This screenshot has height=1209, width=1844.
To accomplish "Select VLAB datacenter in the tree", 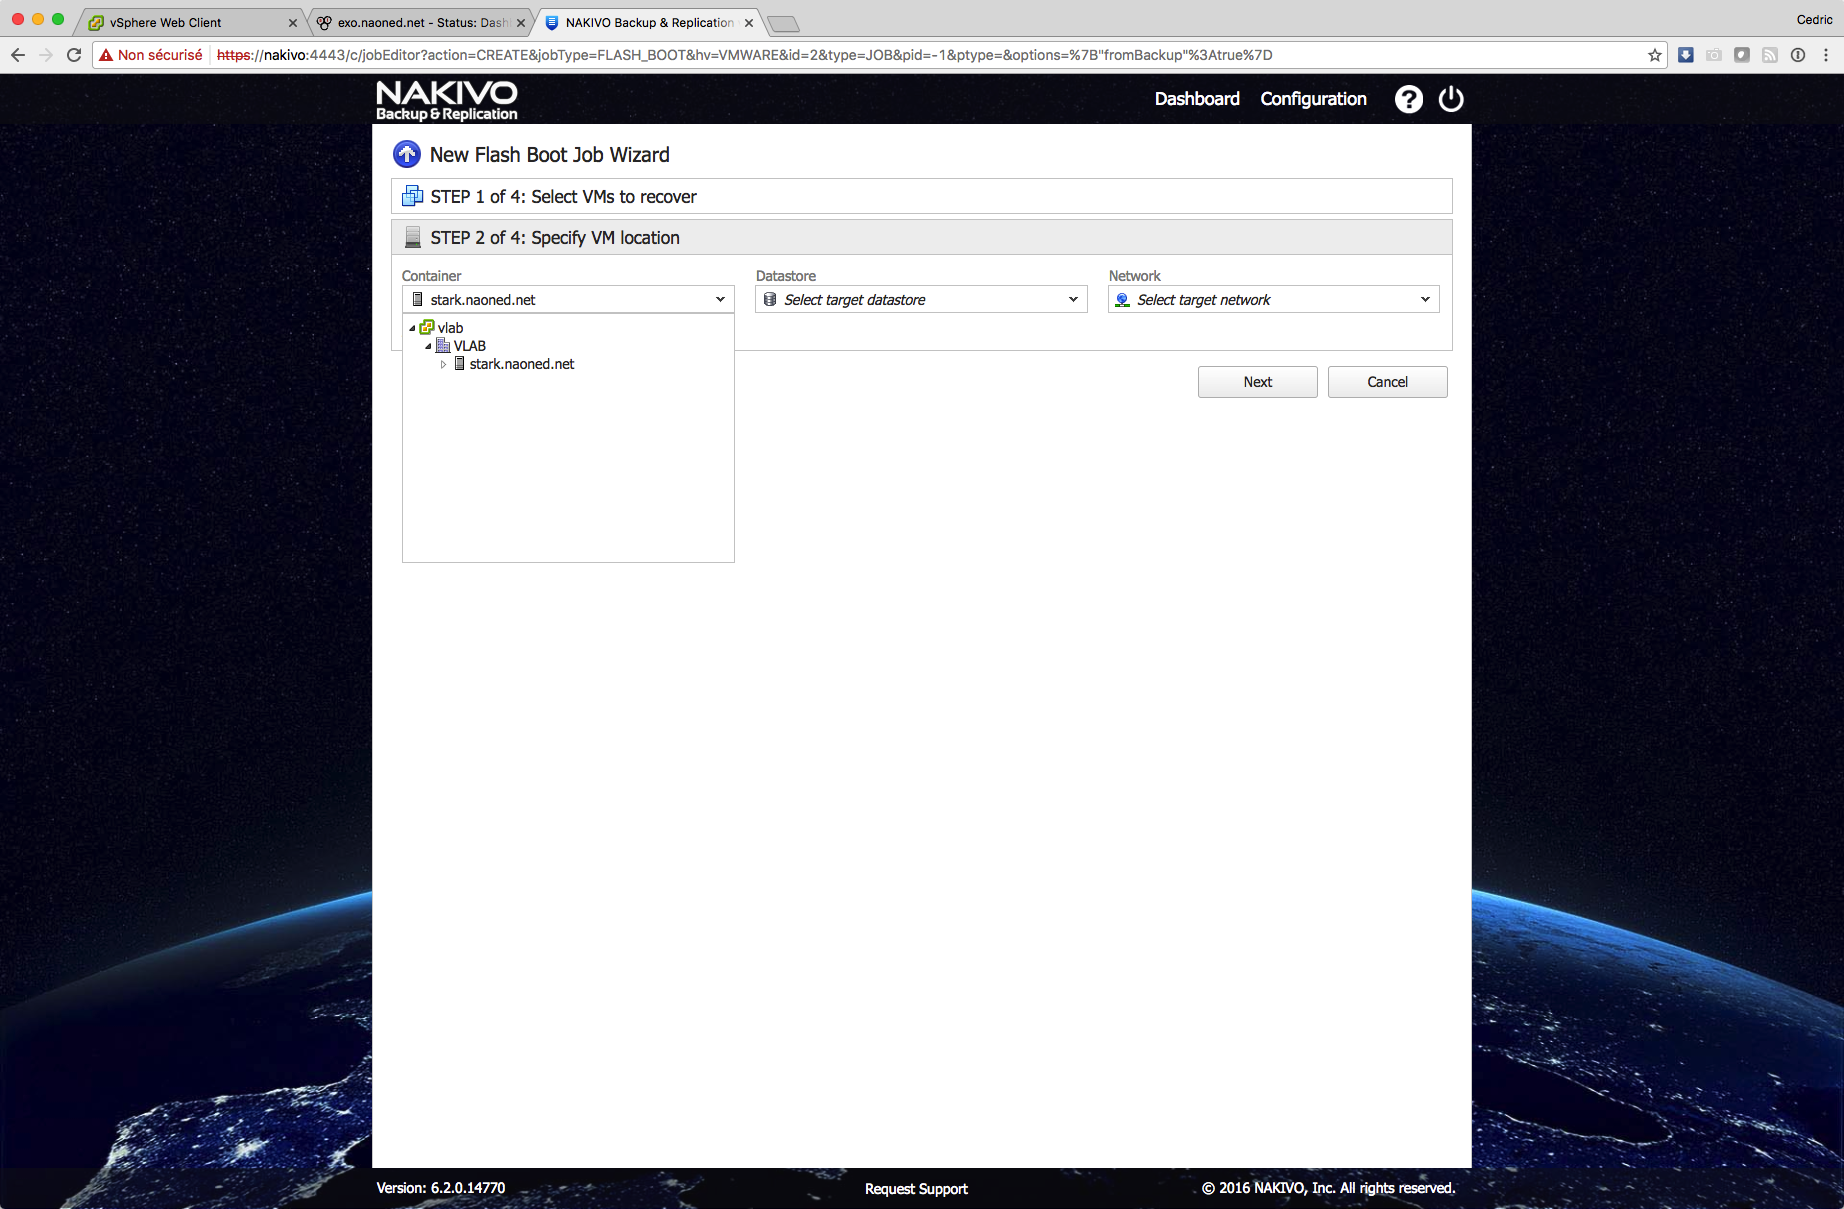I will 469,346.
